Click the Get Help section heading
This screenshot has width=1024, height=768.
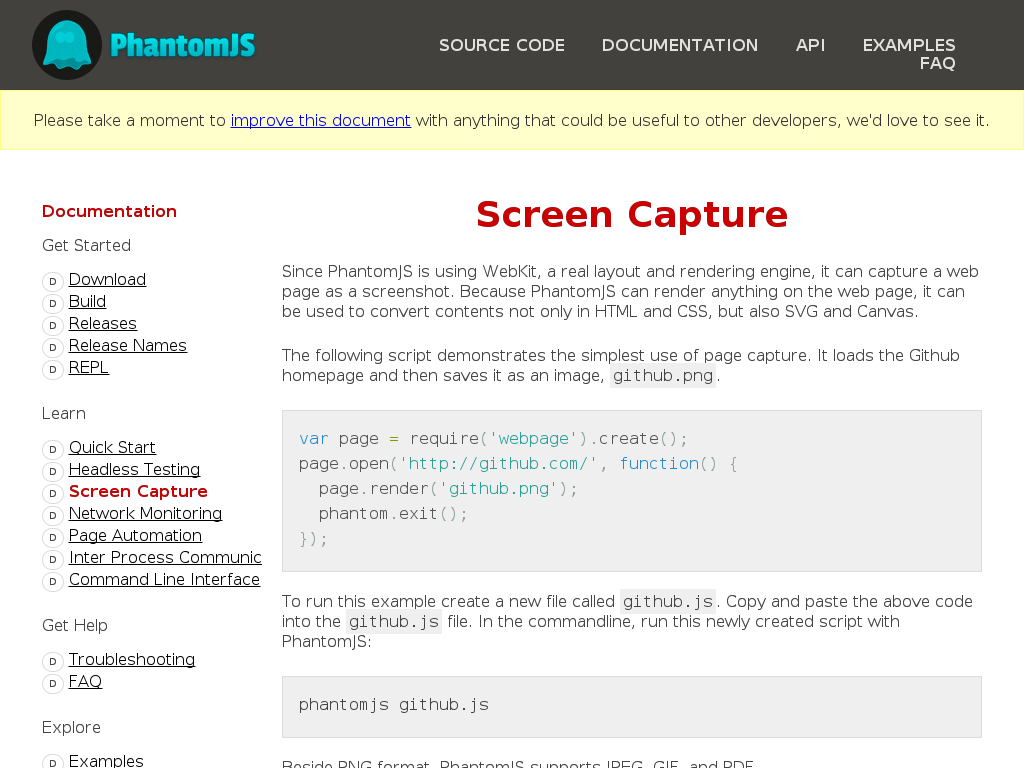coord(74,626)
